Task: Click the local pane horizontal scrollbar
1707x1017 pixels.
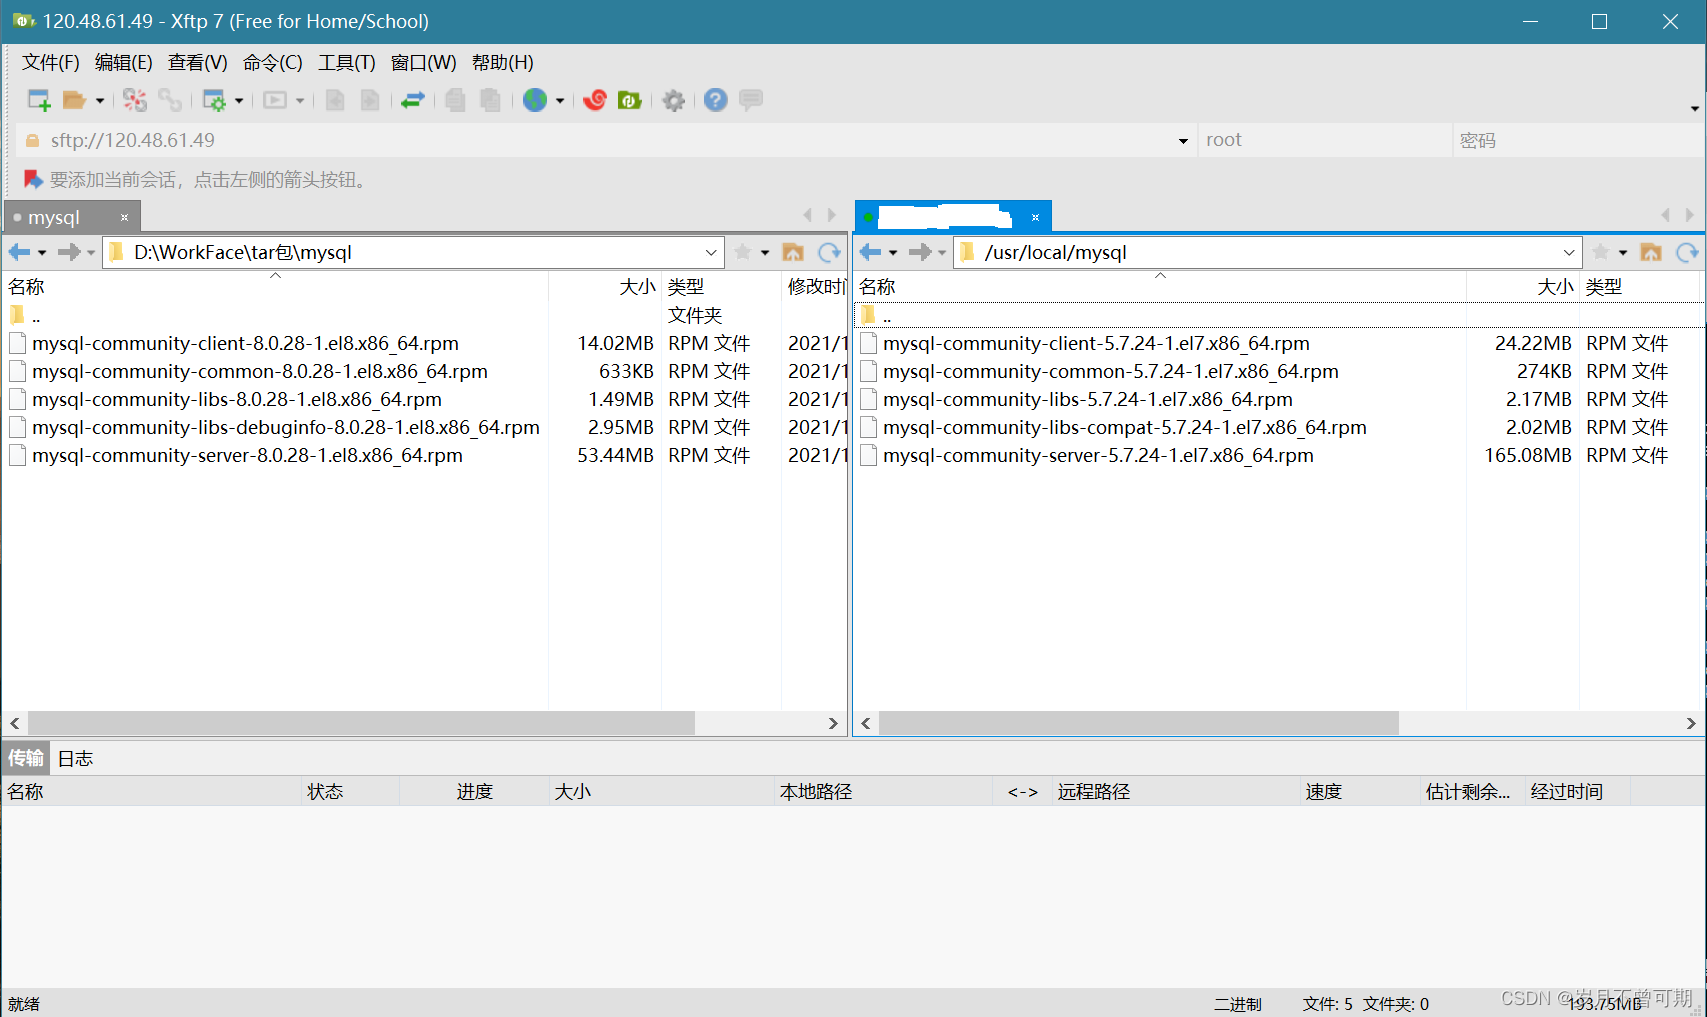Action: click(x=361, y=723)
